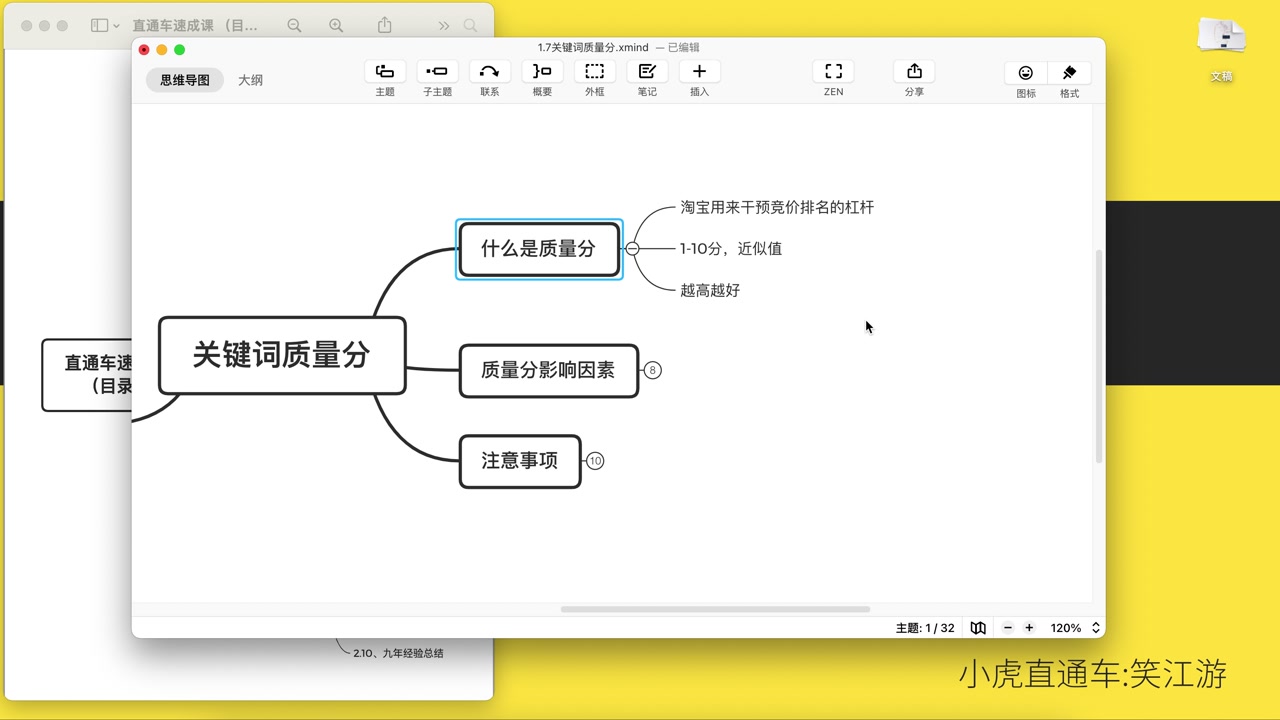Select the 注意事项 topic
Image resolution: width=1280 pixels, height=720 pixels.
tap(520, 461)
